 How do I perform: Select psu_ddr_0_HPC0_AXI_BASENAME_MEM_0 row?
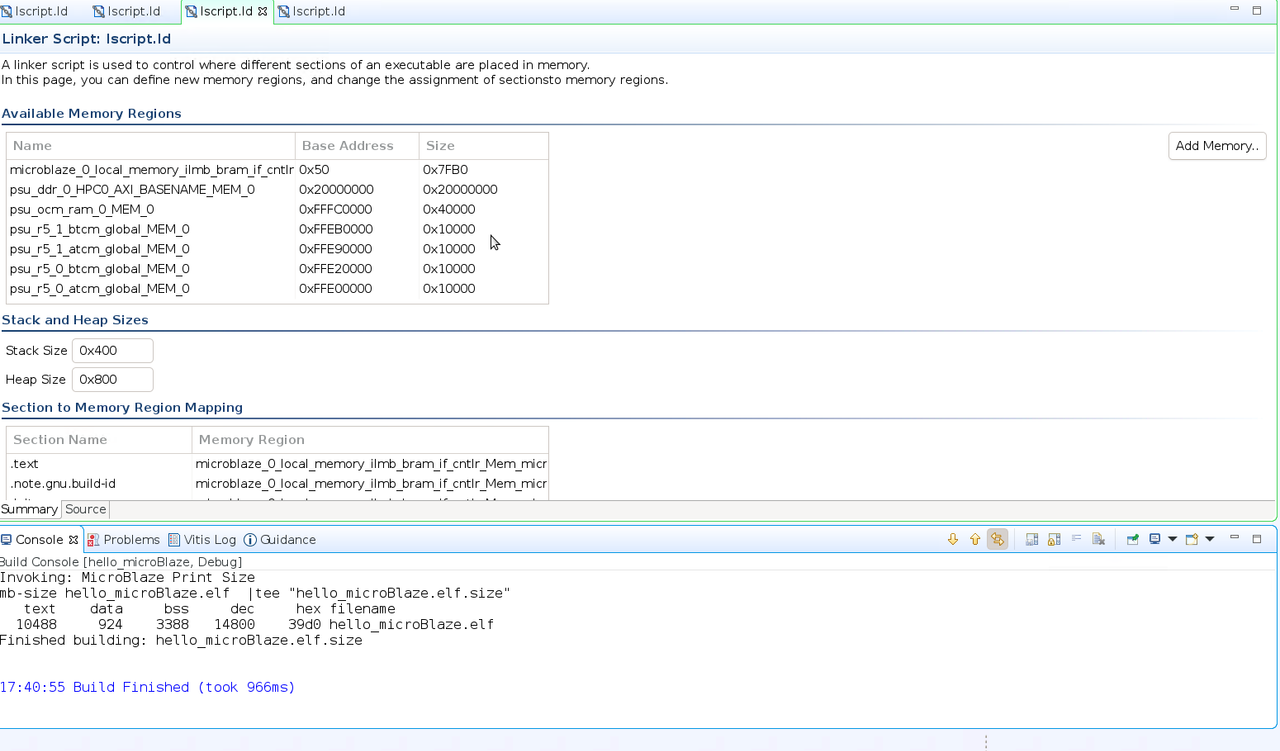277,189
